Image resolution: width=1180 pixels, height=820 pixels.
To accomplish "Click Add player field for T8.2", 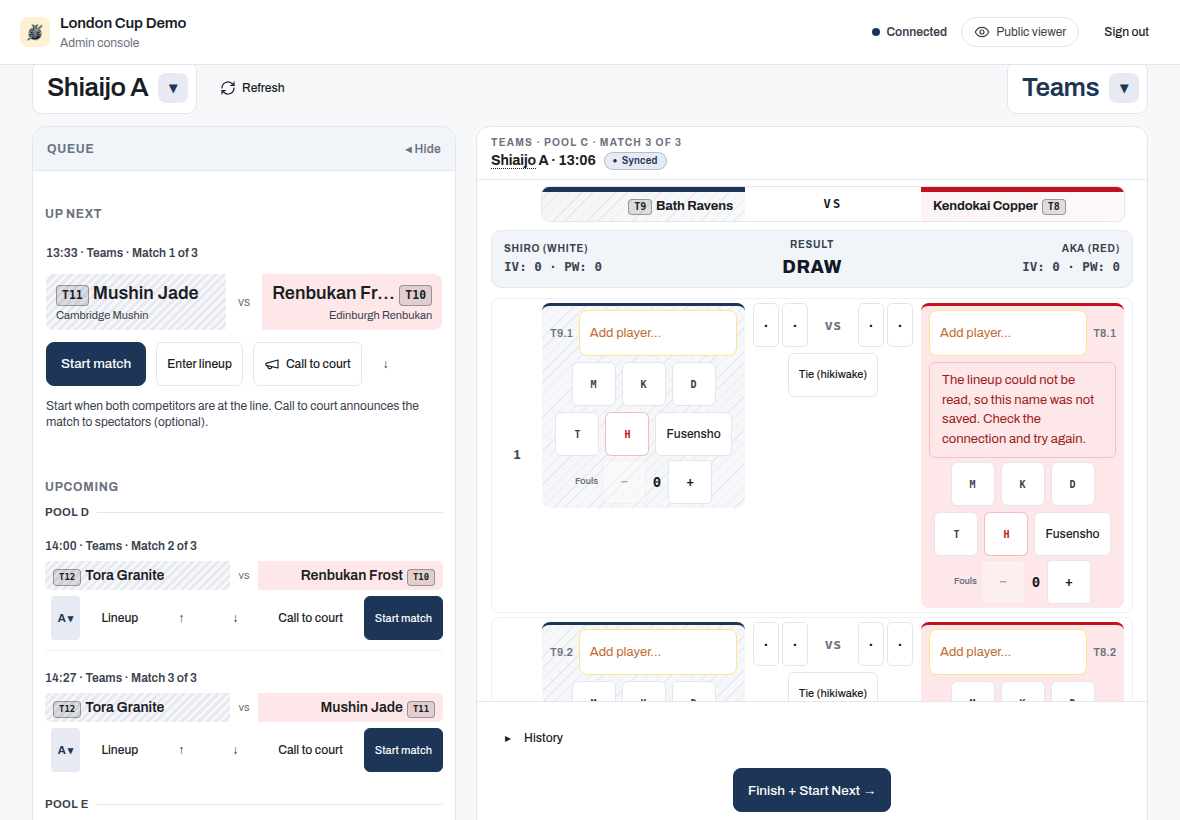I will point(1008,652).
